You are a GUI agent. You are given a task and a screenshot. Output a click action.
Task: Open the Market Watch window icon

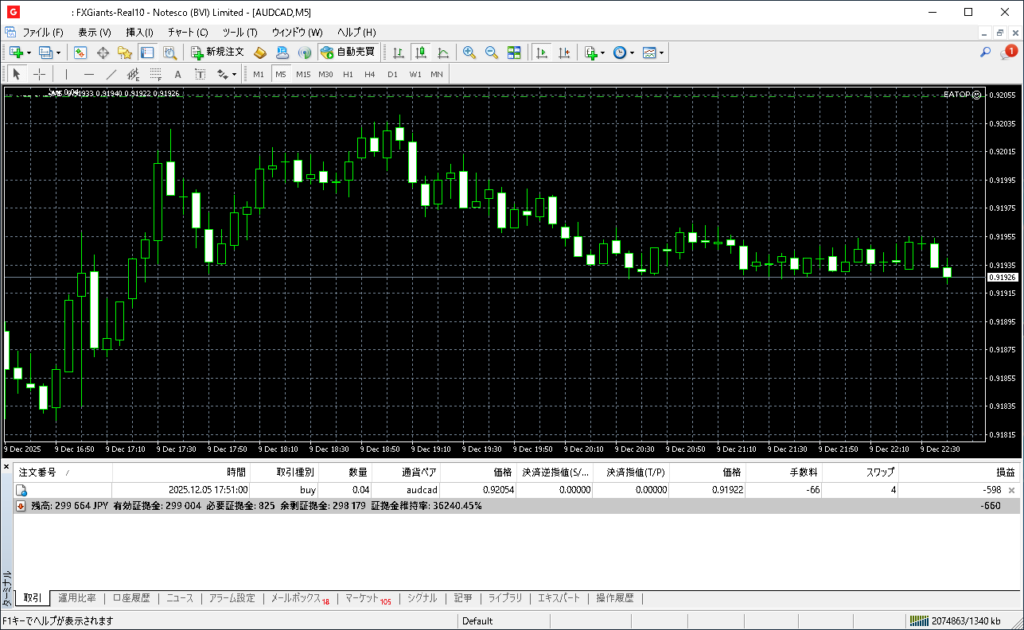click(x=81, y=52)
